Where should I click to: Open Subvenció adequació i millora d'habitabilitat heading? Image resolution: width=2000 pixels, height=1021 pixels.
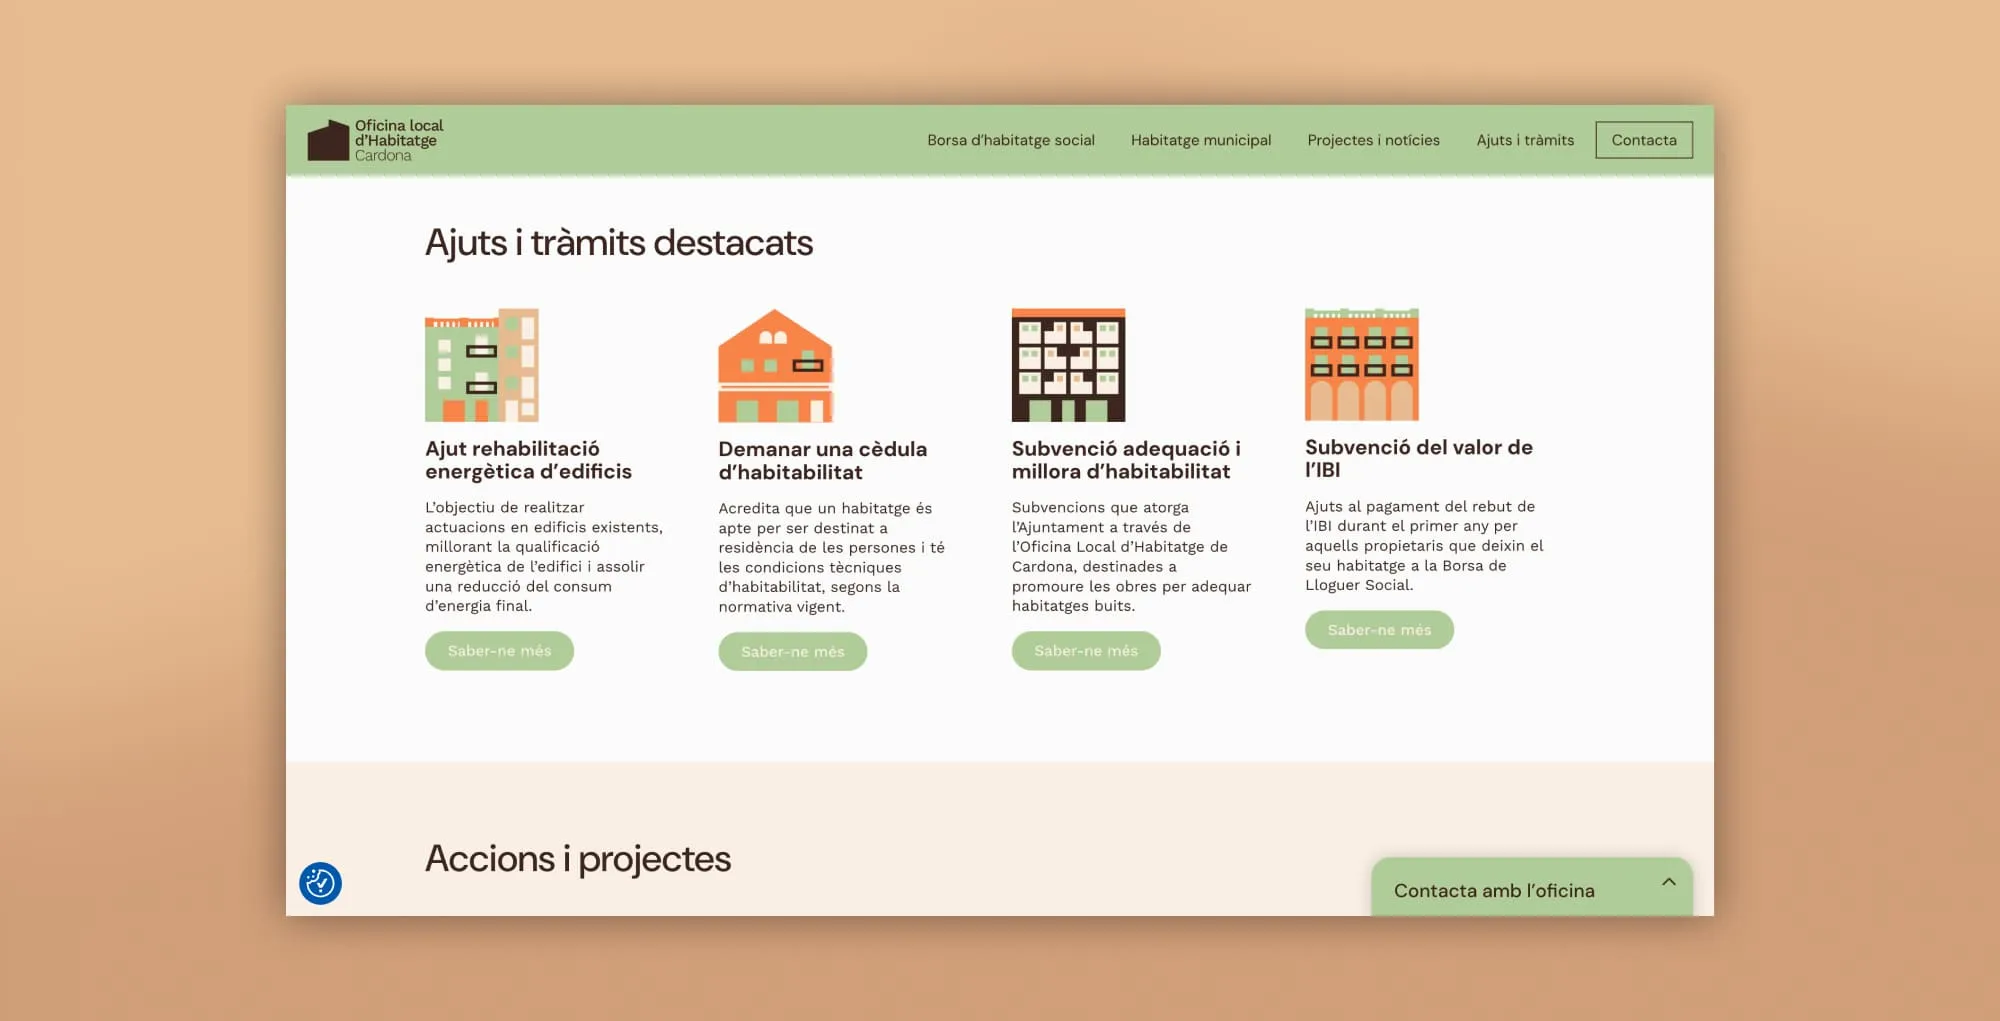1126,460
